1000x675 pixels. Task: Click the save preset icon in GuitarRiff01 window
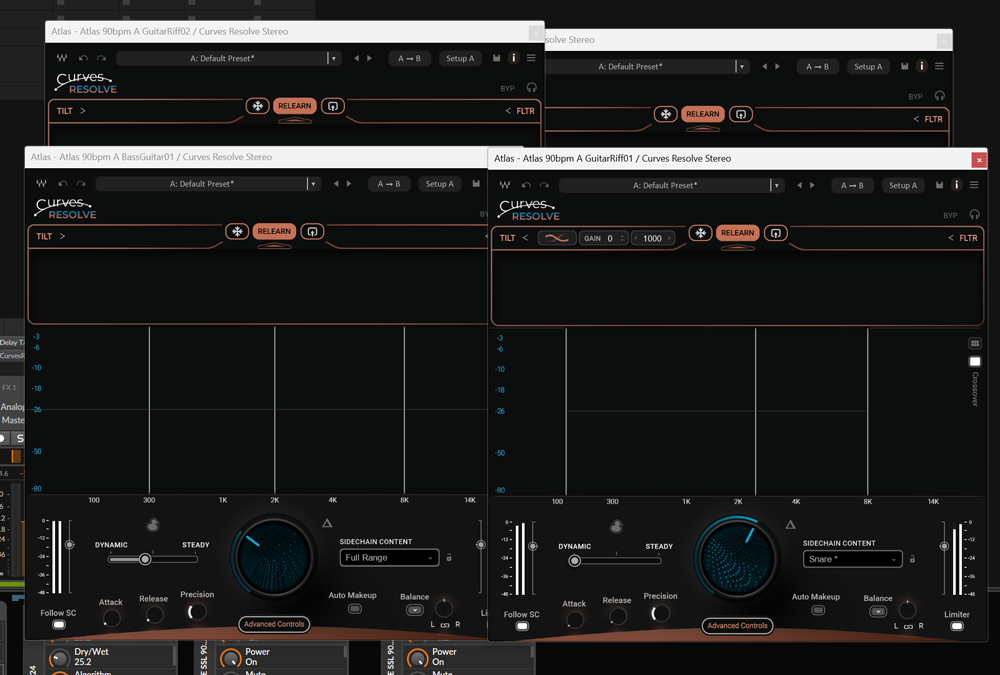coord(939,185)
